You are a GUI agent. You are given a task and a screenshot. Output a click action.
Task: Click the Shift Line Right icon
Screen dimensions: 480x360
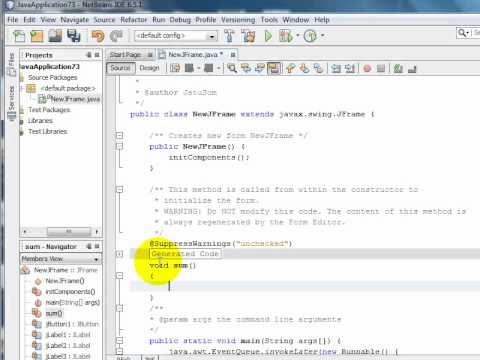350,68
